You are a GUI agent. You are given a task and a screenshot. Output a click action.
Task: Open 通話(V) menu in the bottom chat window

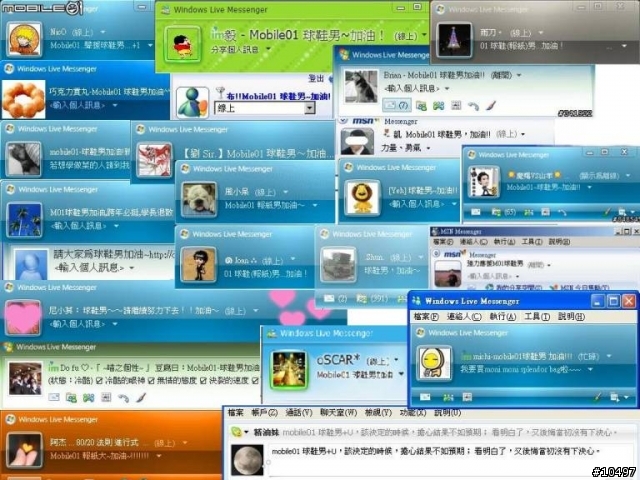(x=299, y=413)
